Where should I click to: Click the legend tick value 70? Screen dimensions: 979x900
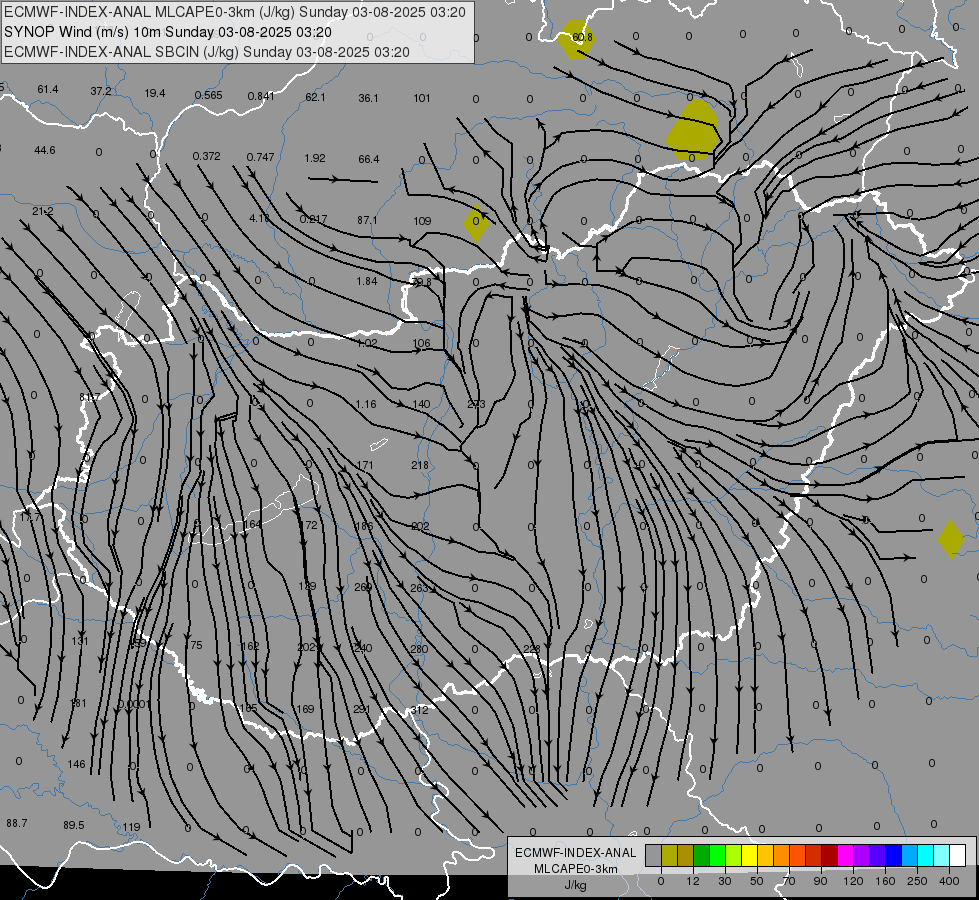click(789, 881)
